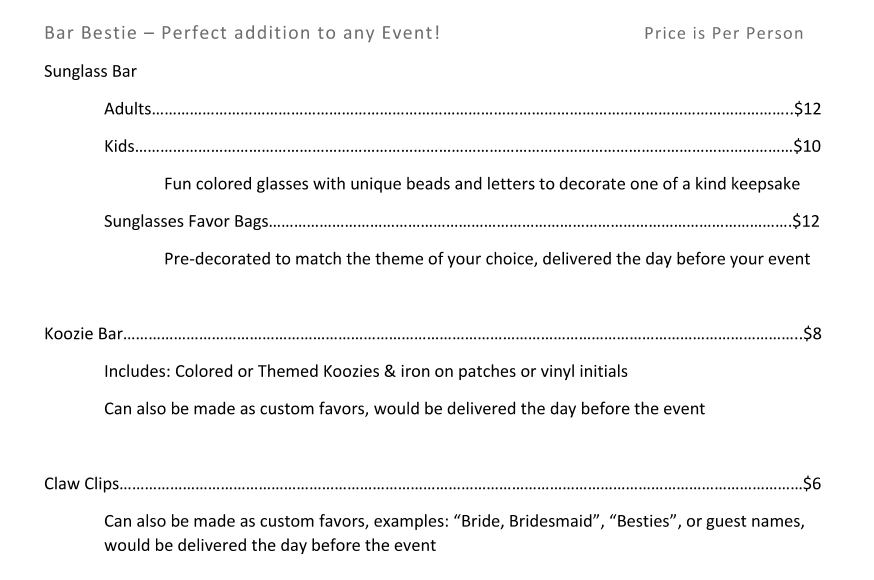Click the "Claw Clips" section title
The width and height of the screenshot is (874, 580).
82,485
